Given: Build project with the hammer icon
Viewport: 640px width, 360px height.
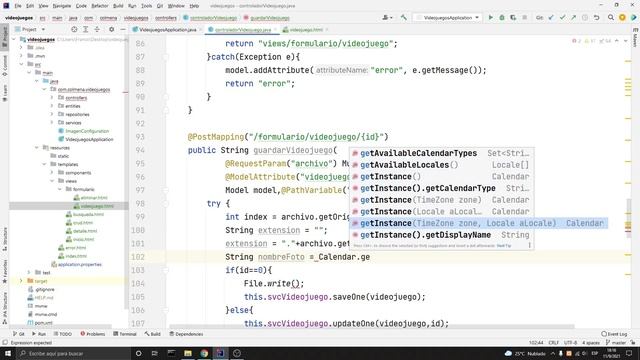Looking at the screenshot, I should tap(404, 18).
